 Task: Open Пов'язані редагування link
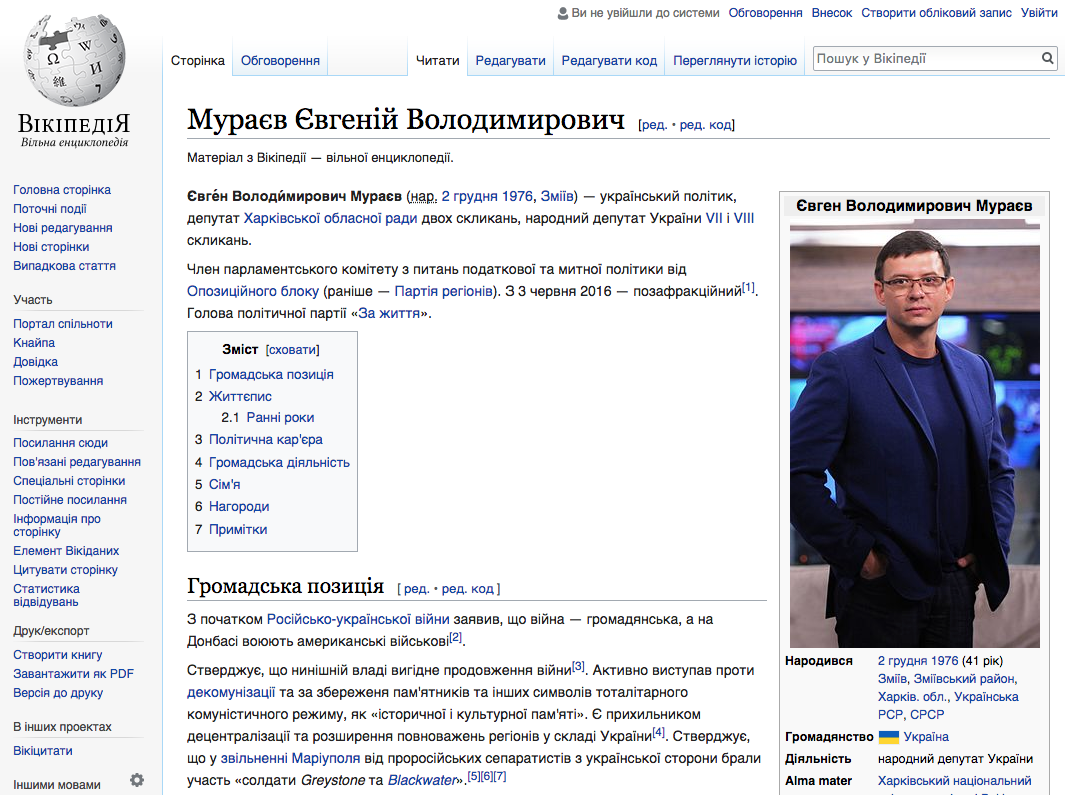tap(77, 461)
